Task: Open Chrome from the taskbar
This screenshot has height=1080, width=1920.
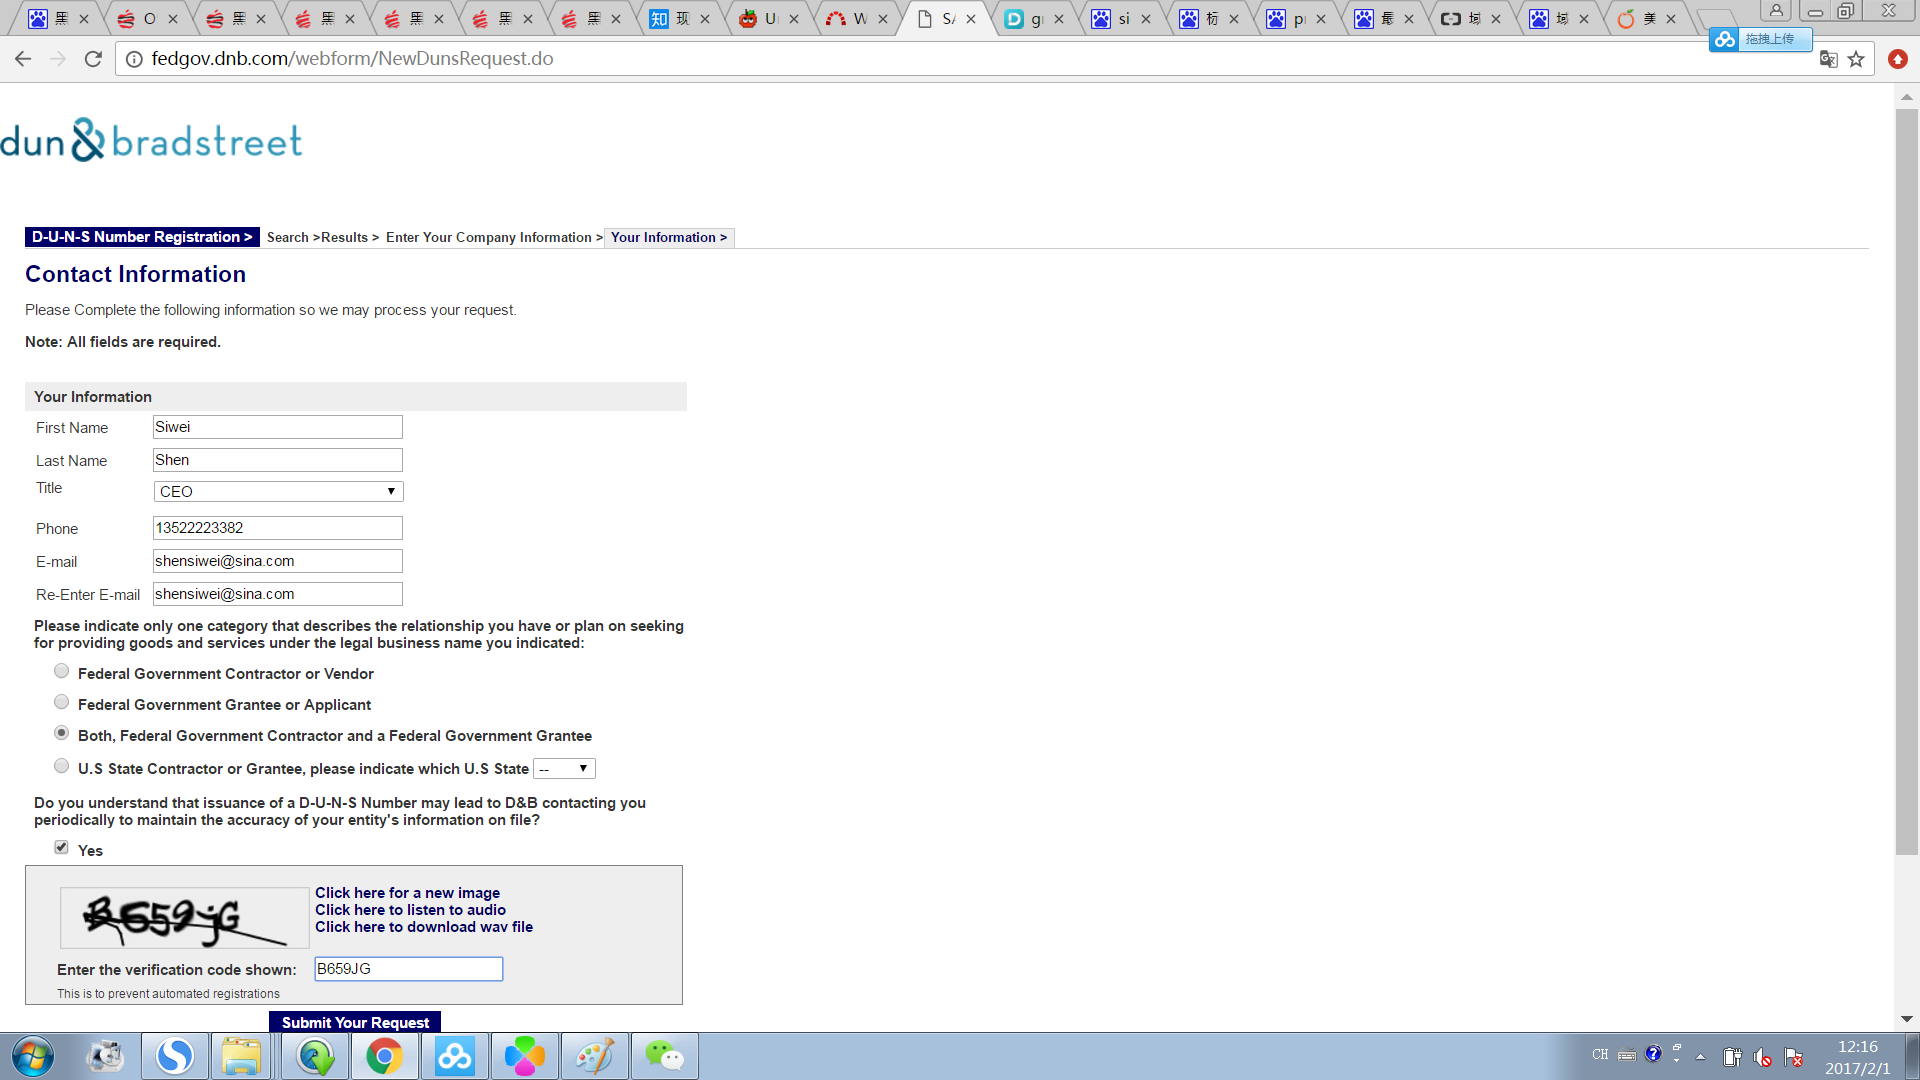Action: coord(384,1056)
